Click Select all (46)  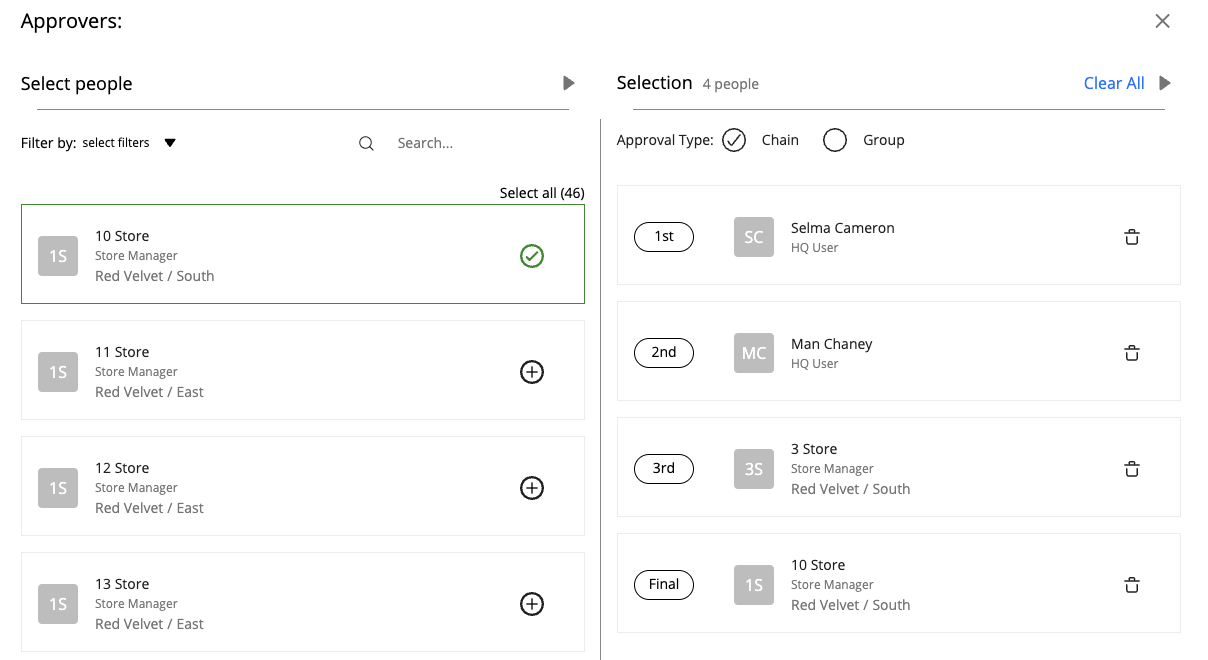[542, 193]
